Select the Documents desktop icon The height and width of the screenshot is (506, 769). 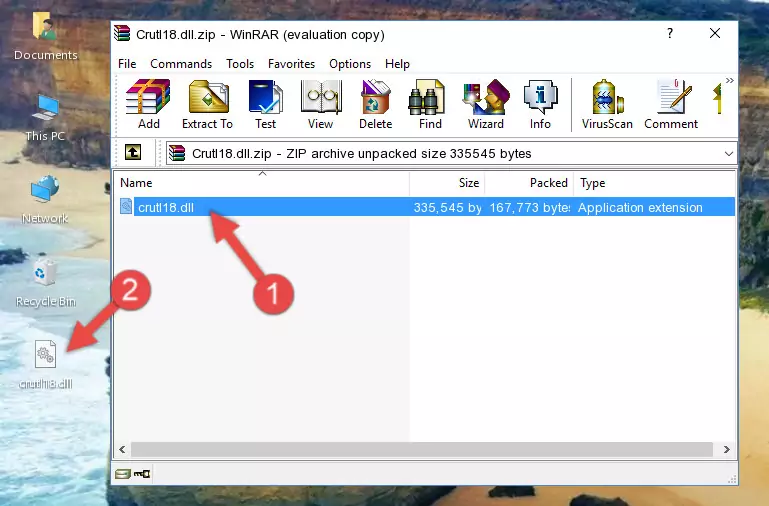point(45,36)
